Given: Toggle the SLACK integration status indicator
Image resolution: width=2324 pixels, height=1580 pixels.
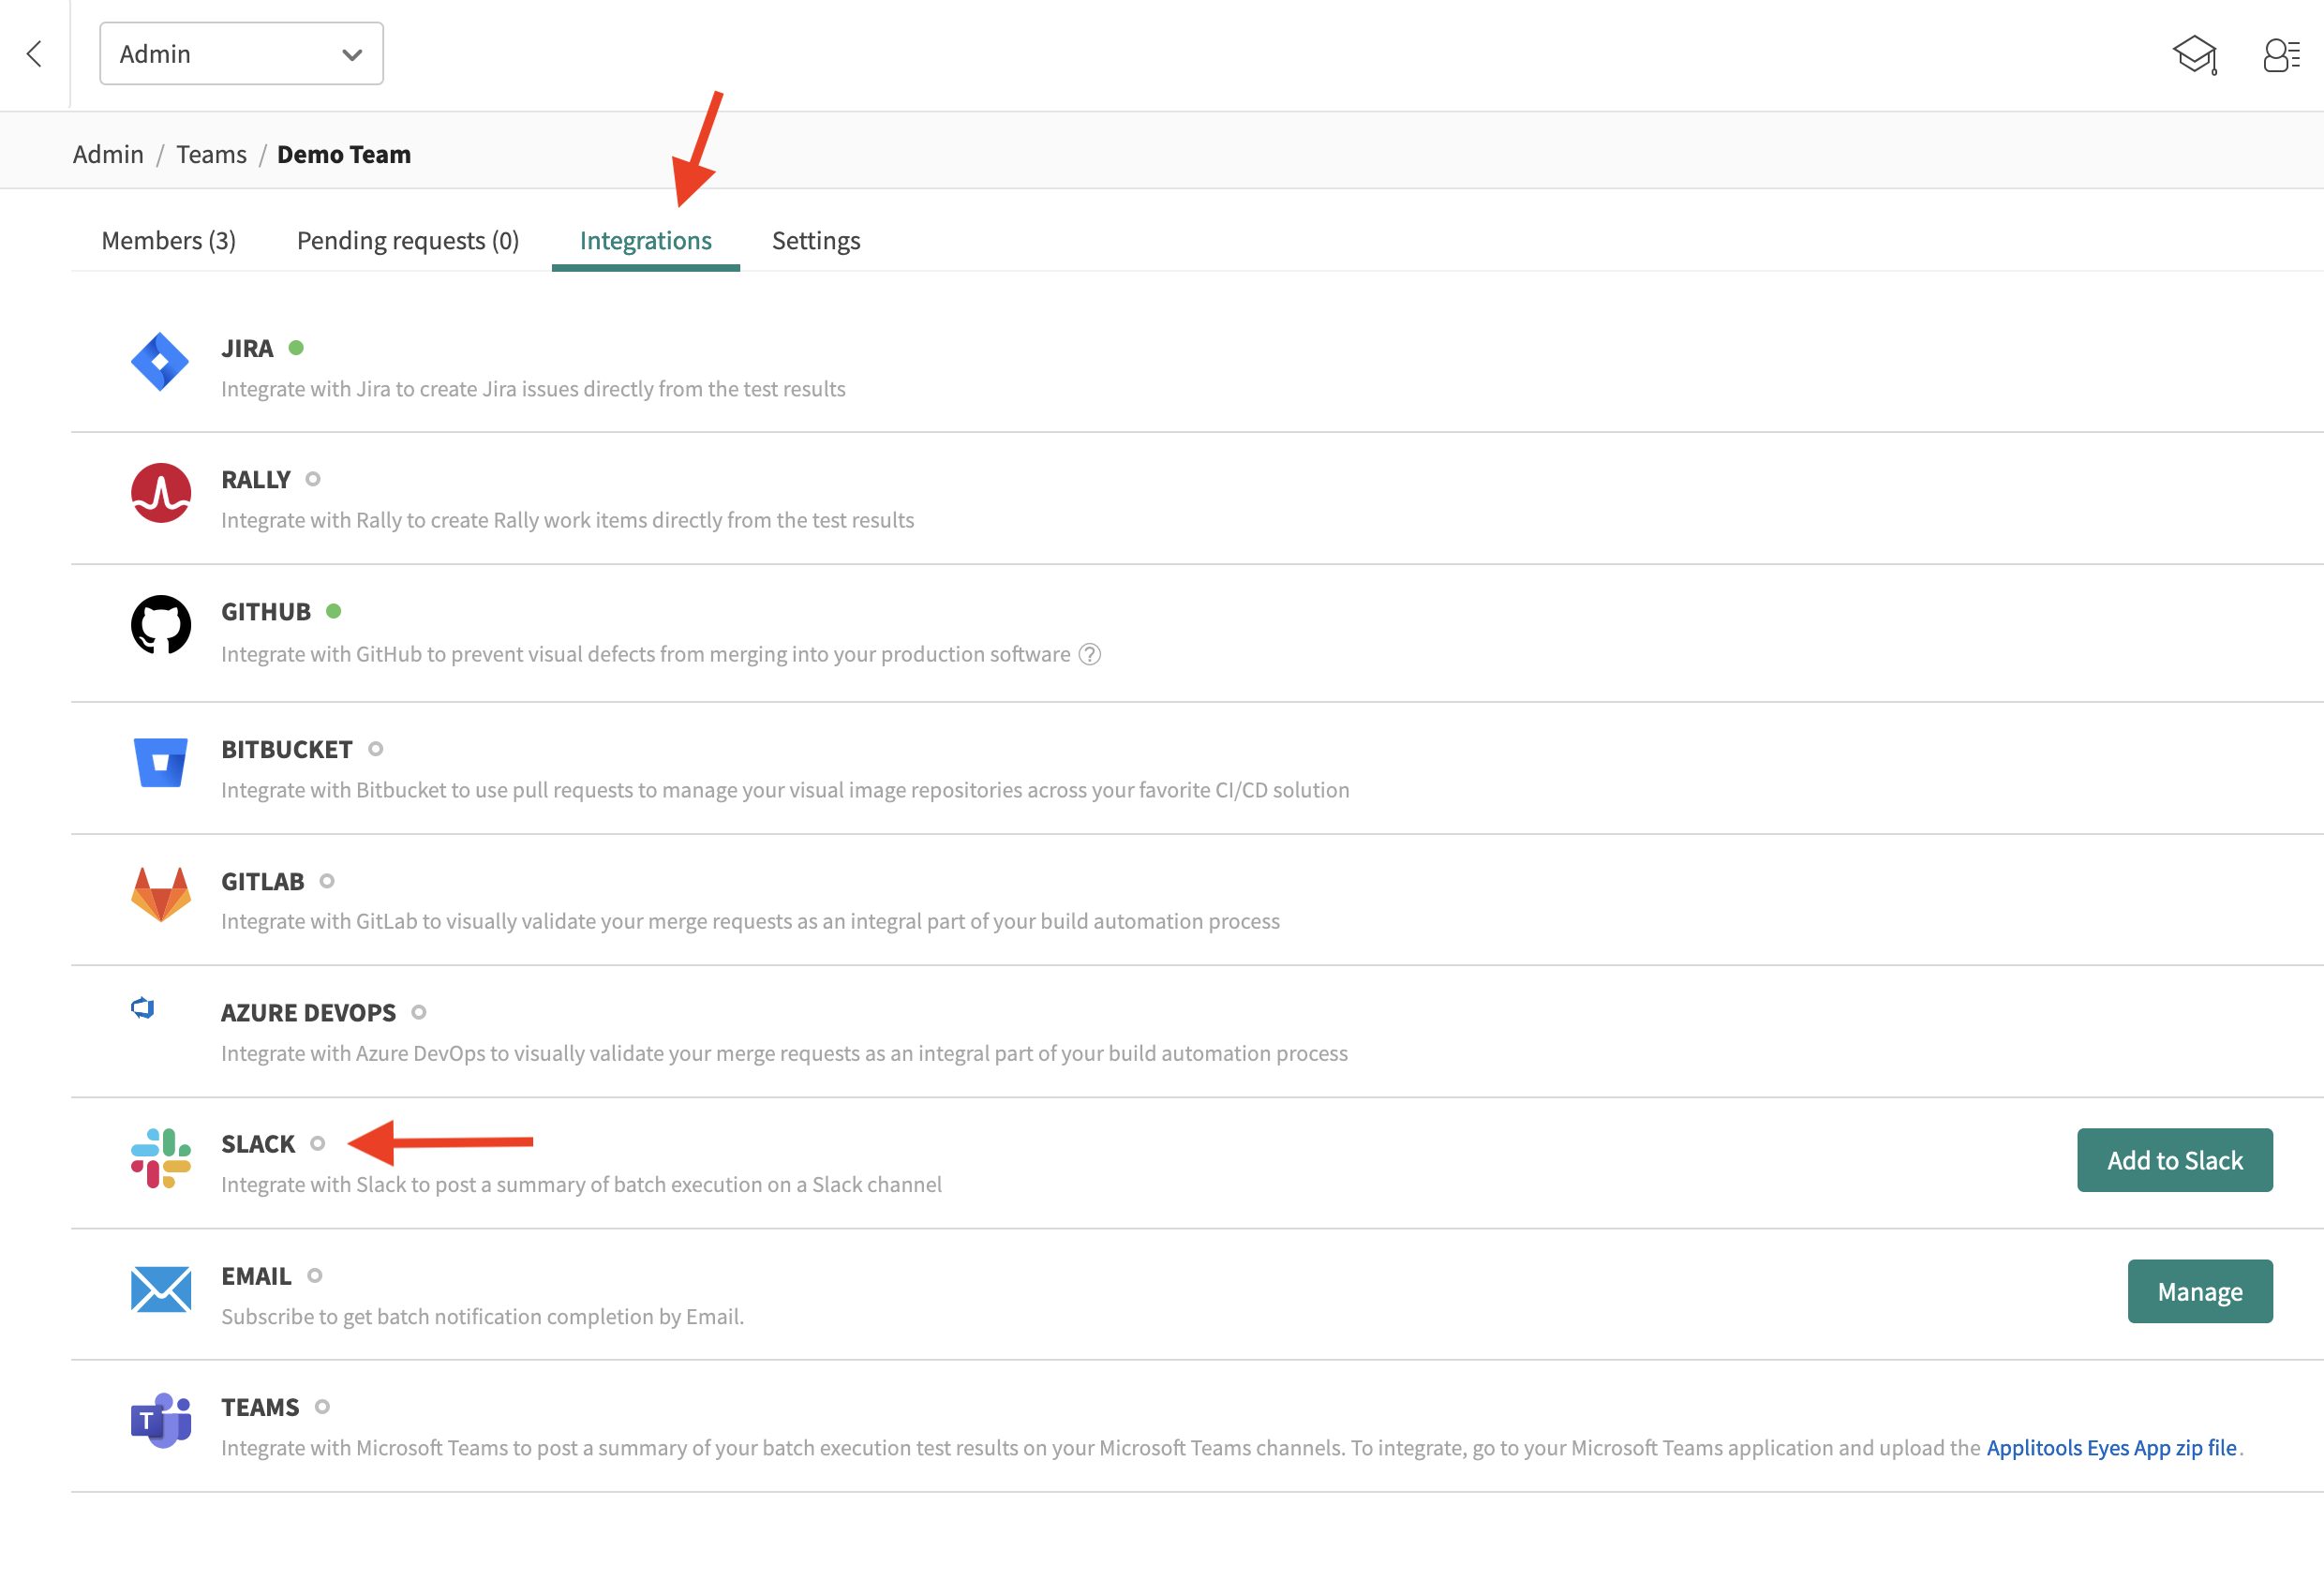Looking at the screenshot, I should point(320,1142).
